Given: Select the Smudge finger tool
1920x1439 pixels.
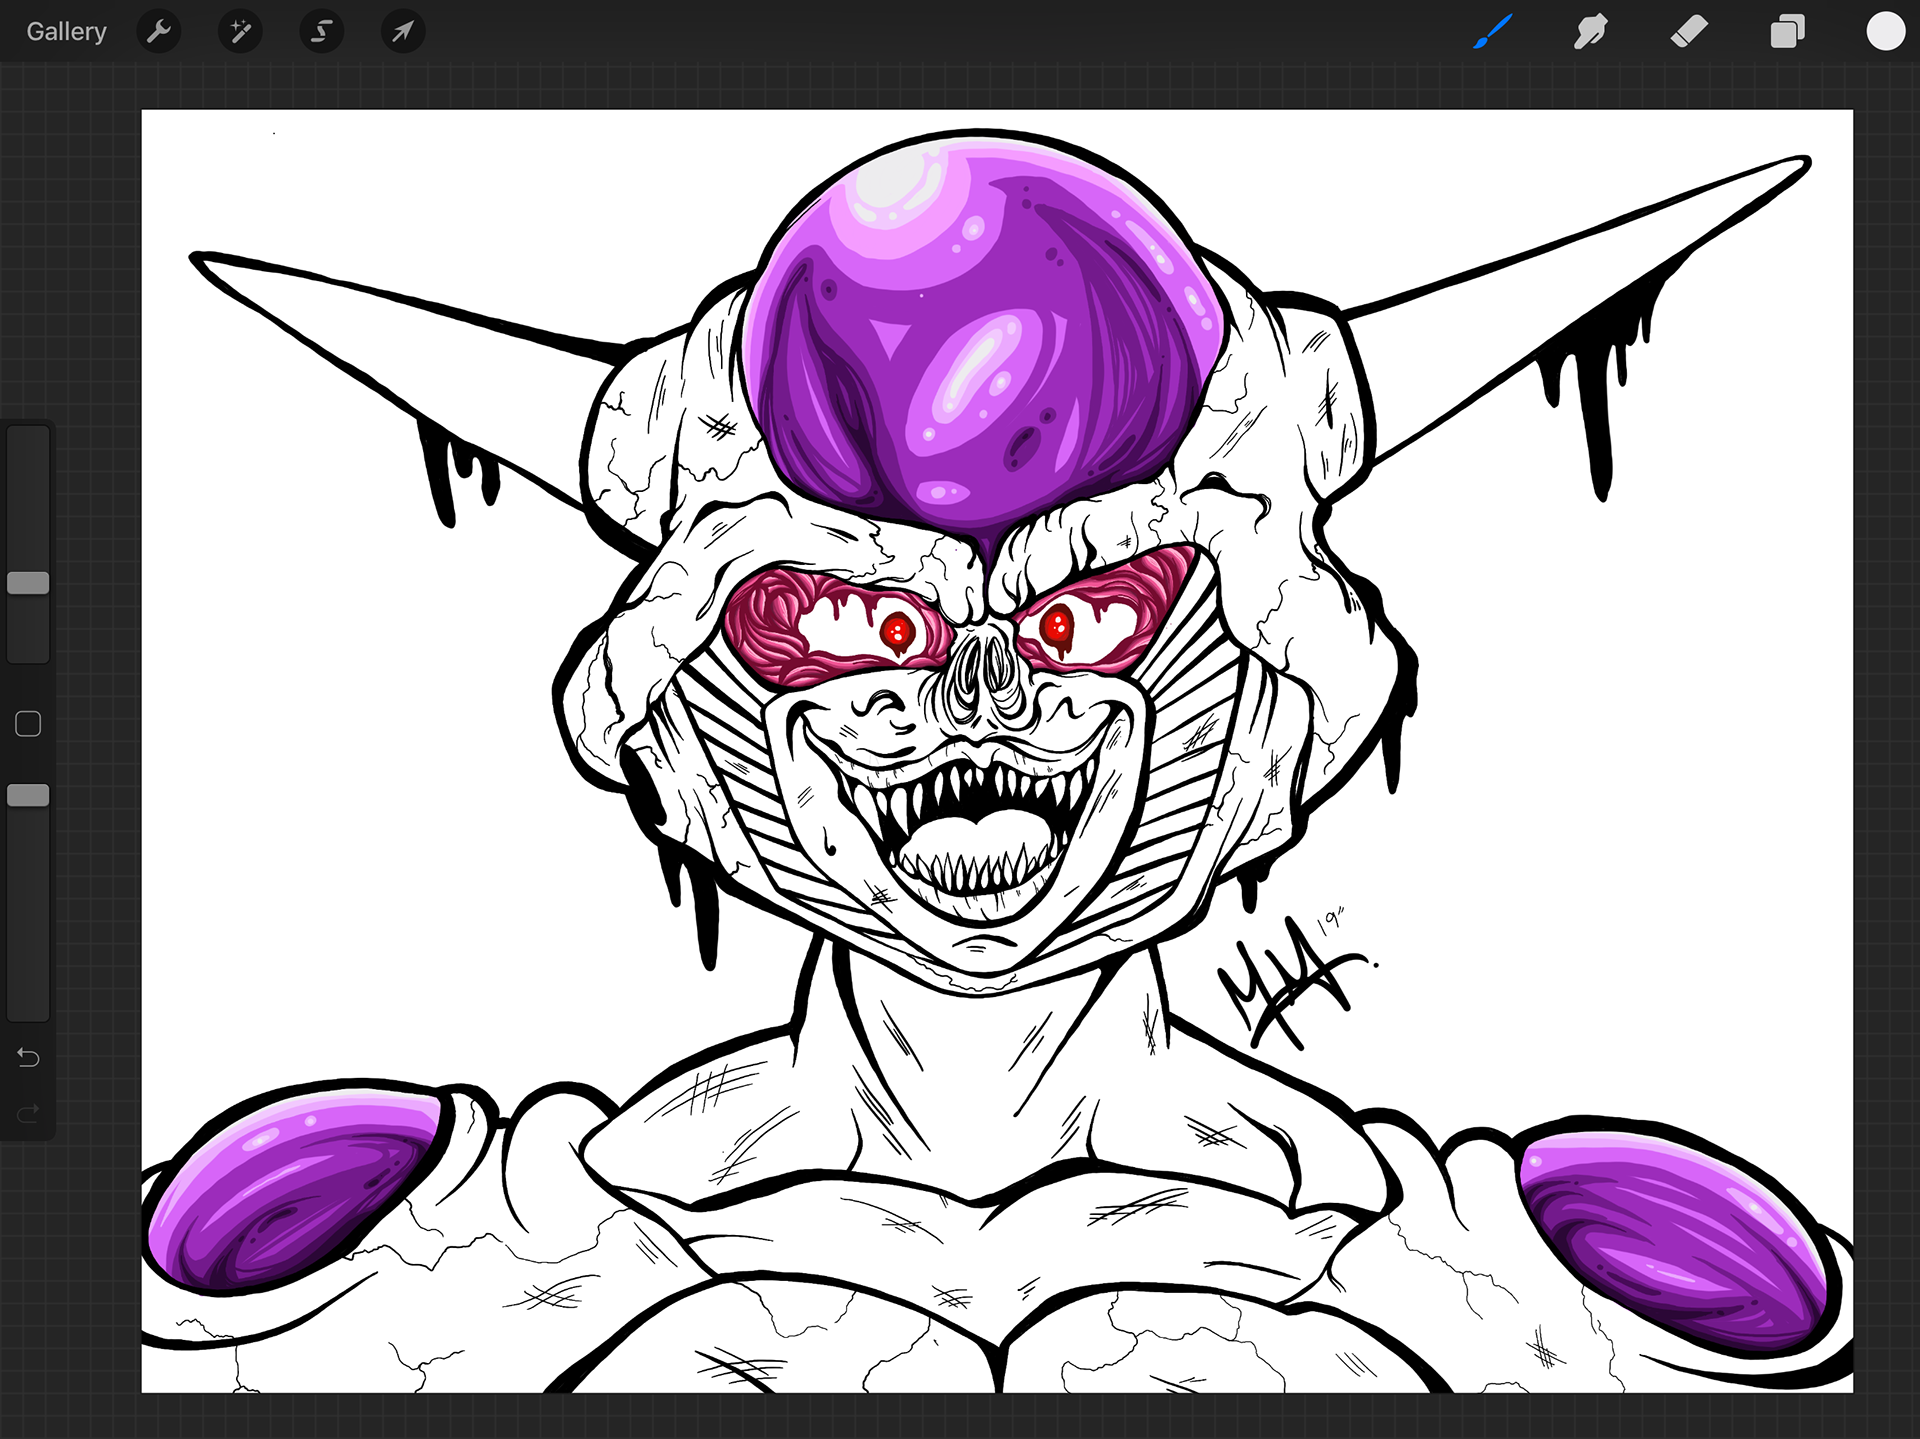Looking at the screenshot, I should point(1590,32).
